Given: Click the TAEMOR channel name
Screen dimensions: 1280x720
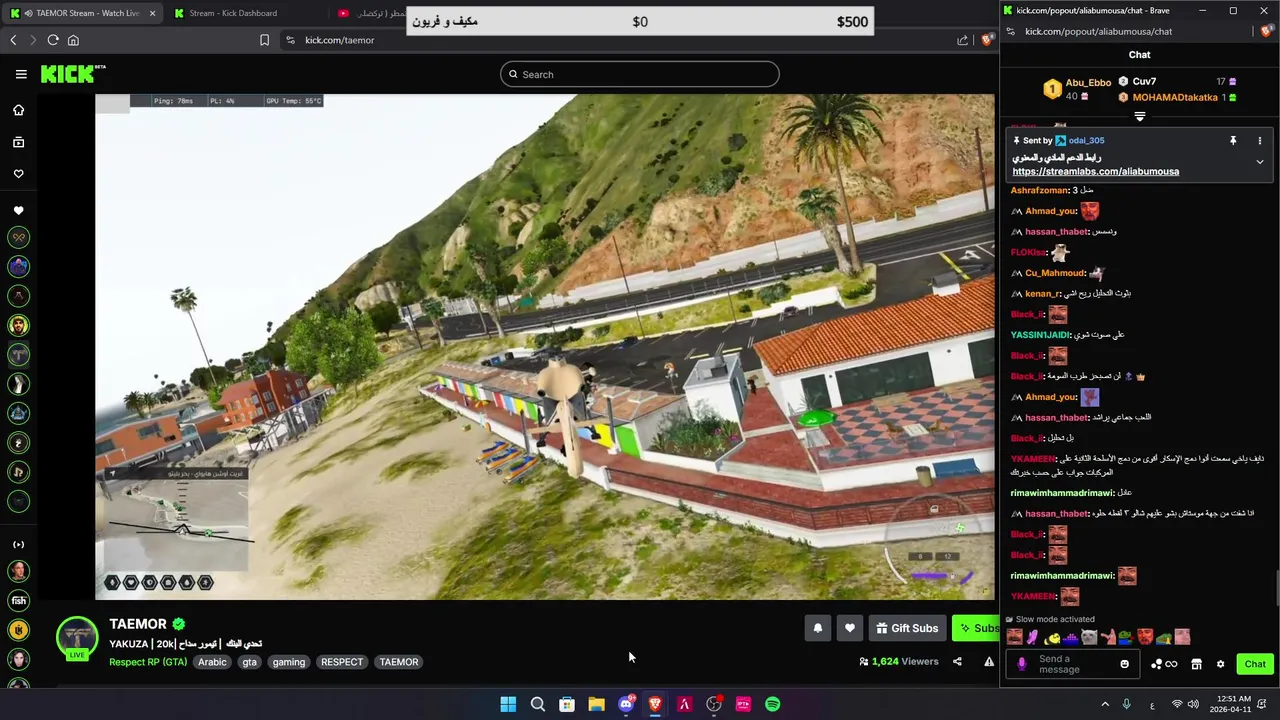Looking at the screenshot, I should pos(138,624).
